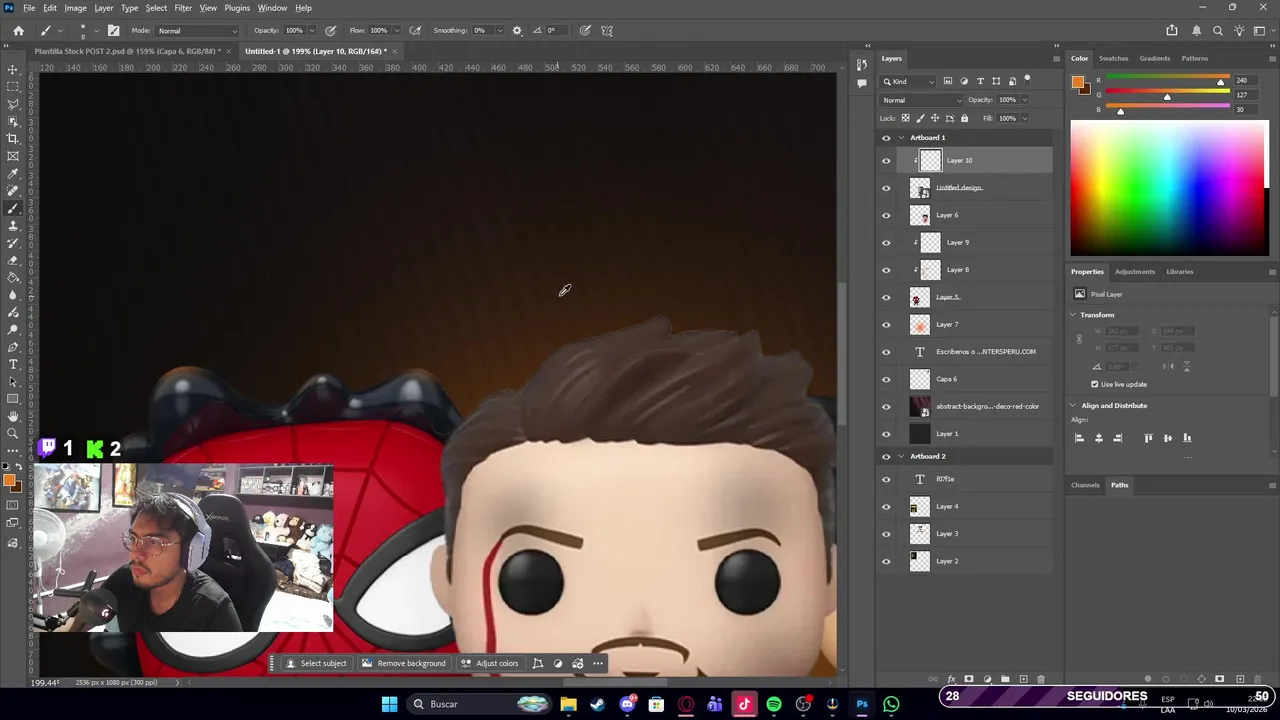
Task: Open Layers Kind filter dropdown
Action: pyautogui.click(x=908, y=81)
